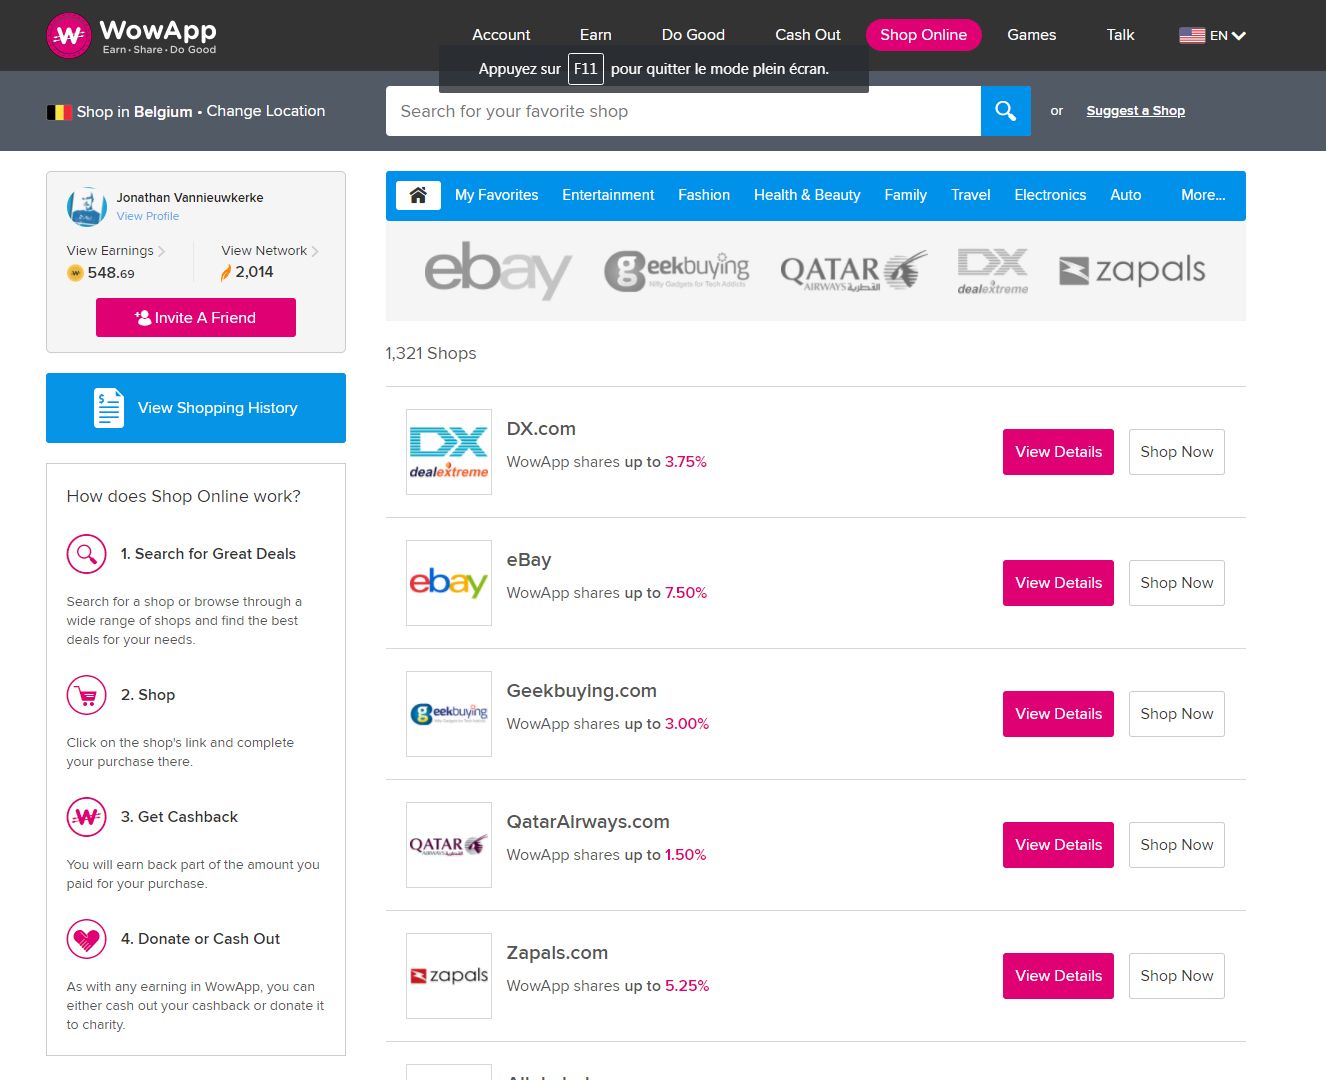Click the Belgium flag icon
Image resolution: width=1326 pixels, height=1080 pixels.
[59, 112]
